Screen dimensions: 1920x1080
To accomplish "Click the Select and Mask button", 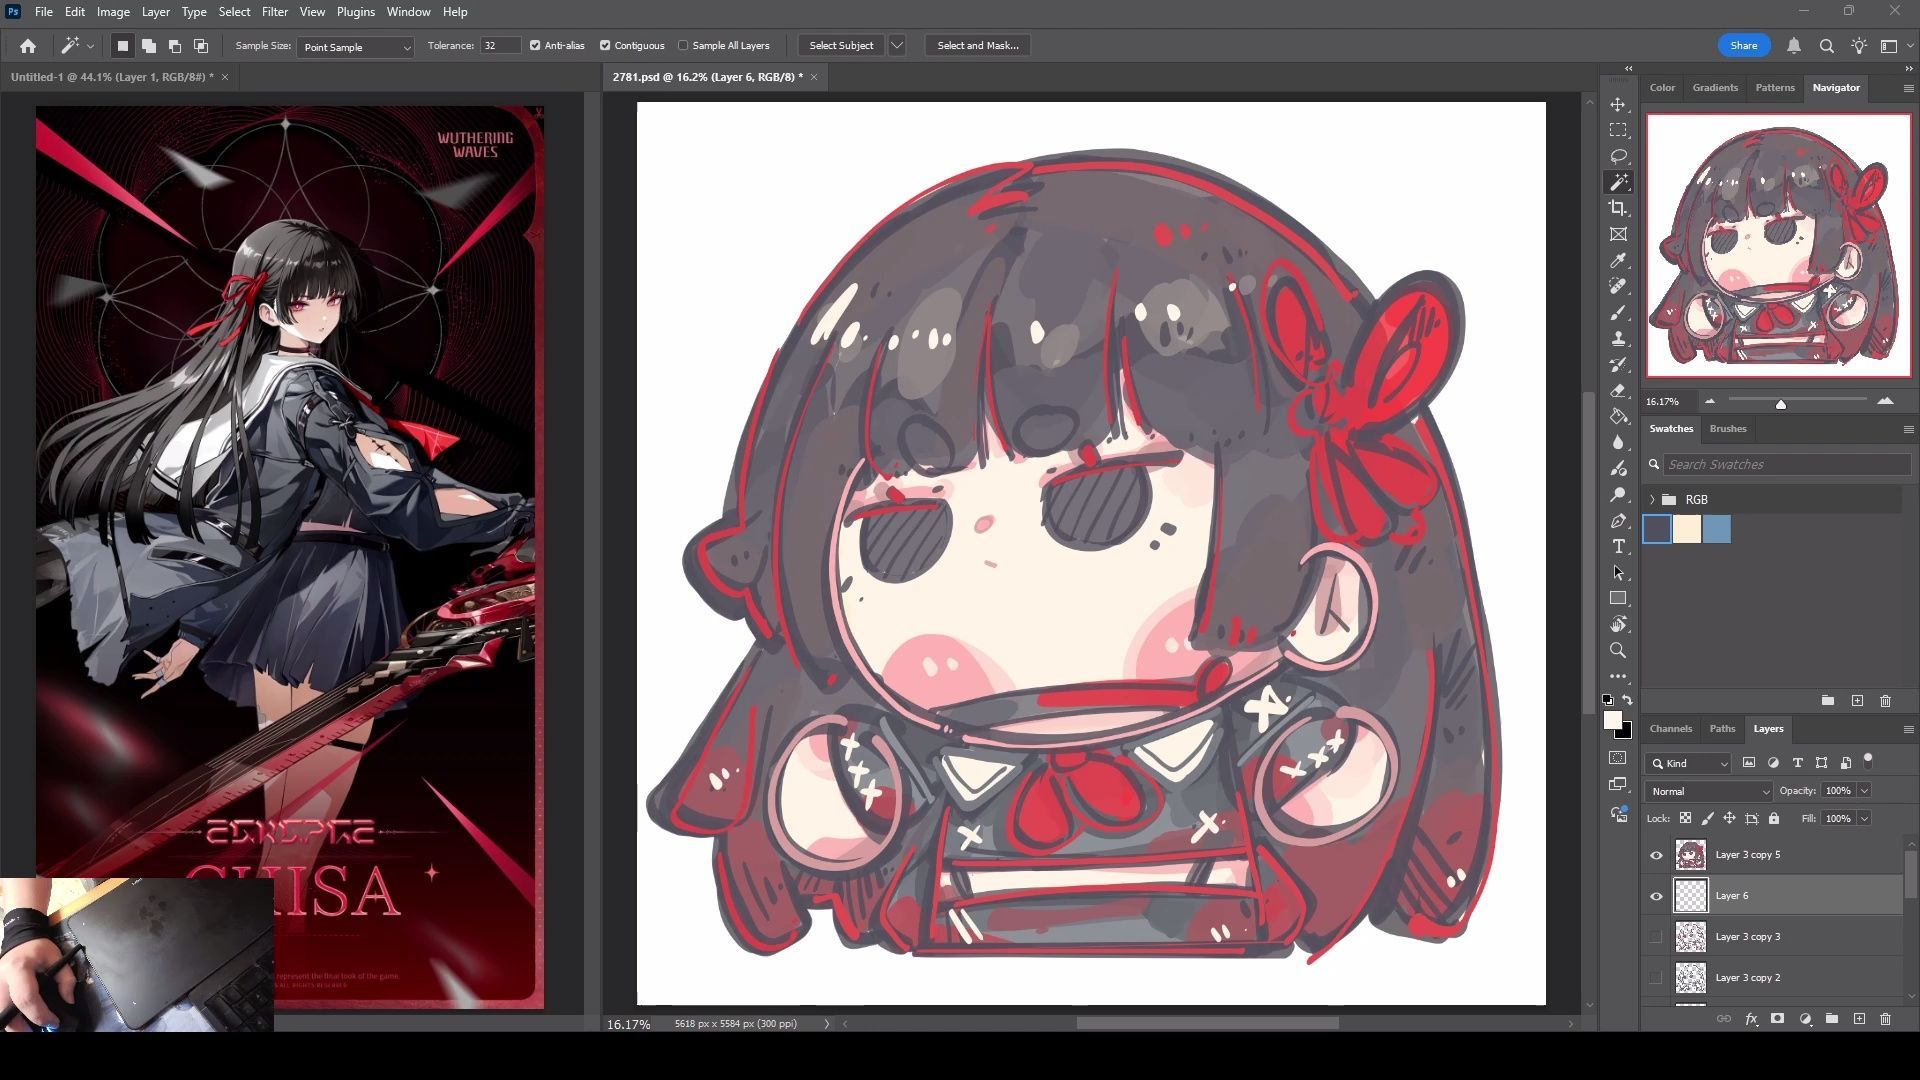I will [x=978, y=46].
